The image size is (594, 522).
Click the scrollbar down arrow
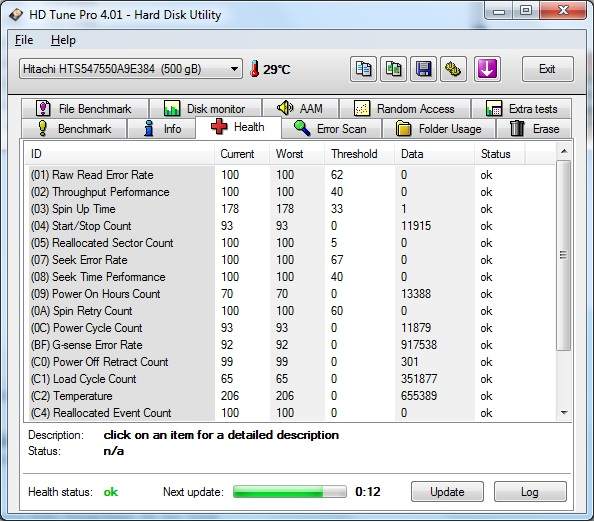pyautogui.click(x=564, y=412)
